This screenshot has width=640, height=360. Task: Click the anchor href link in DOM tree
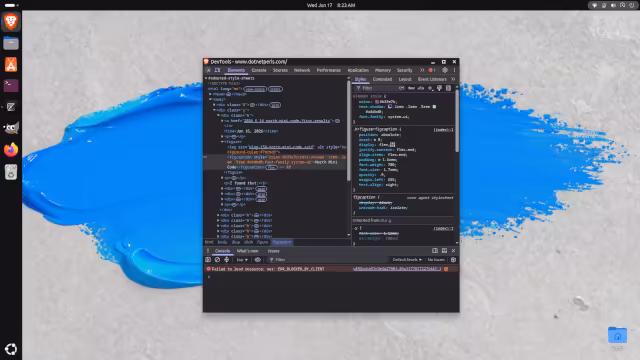coord(287,121)
